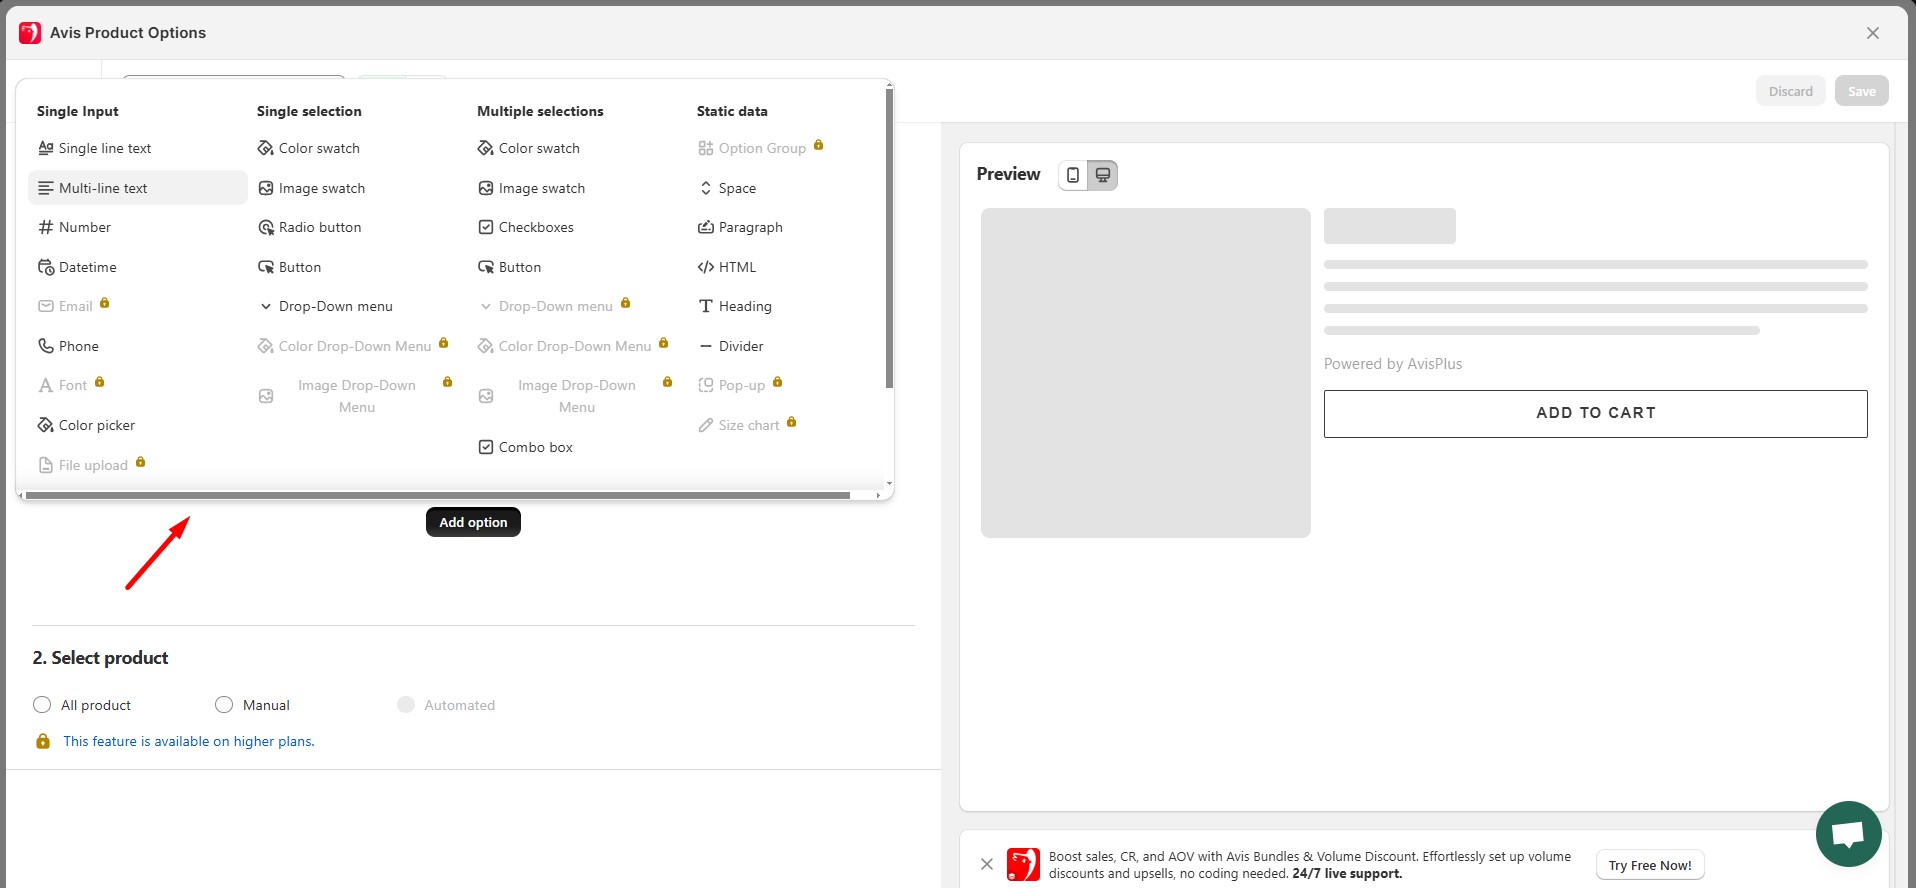Close the Avis Product Options window
The width and height of the screenshot is (1916, 888).
click(1873, 33)
